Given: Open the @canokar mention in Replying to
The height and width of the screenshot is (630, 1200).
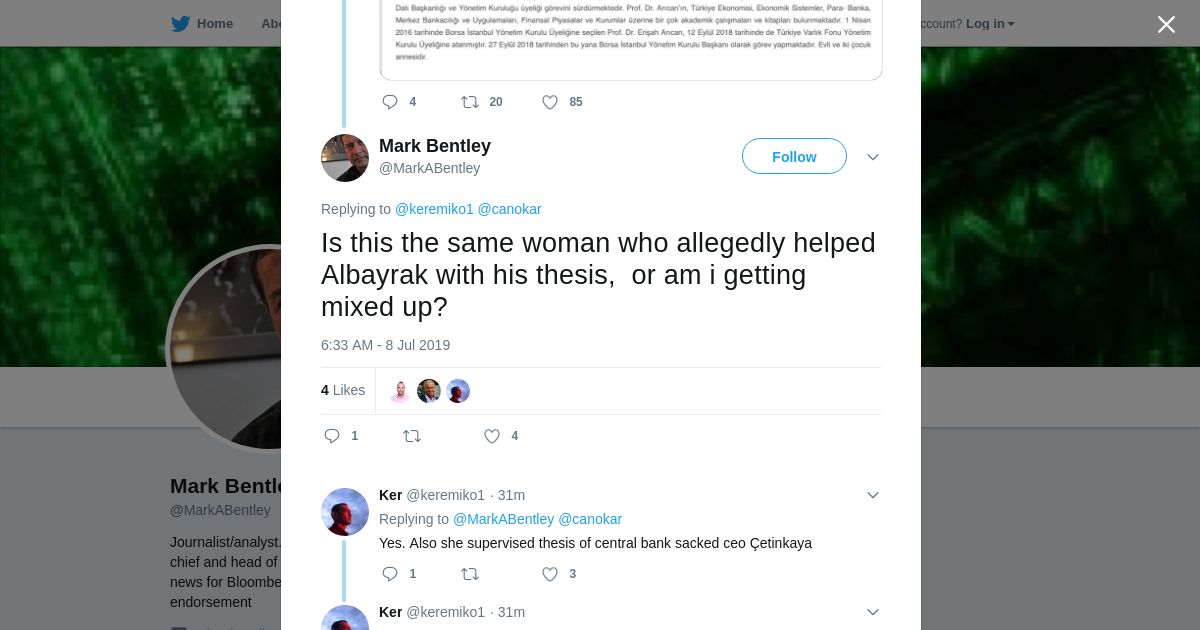Looking at the screenshot, I should tap(509, 209).
